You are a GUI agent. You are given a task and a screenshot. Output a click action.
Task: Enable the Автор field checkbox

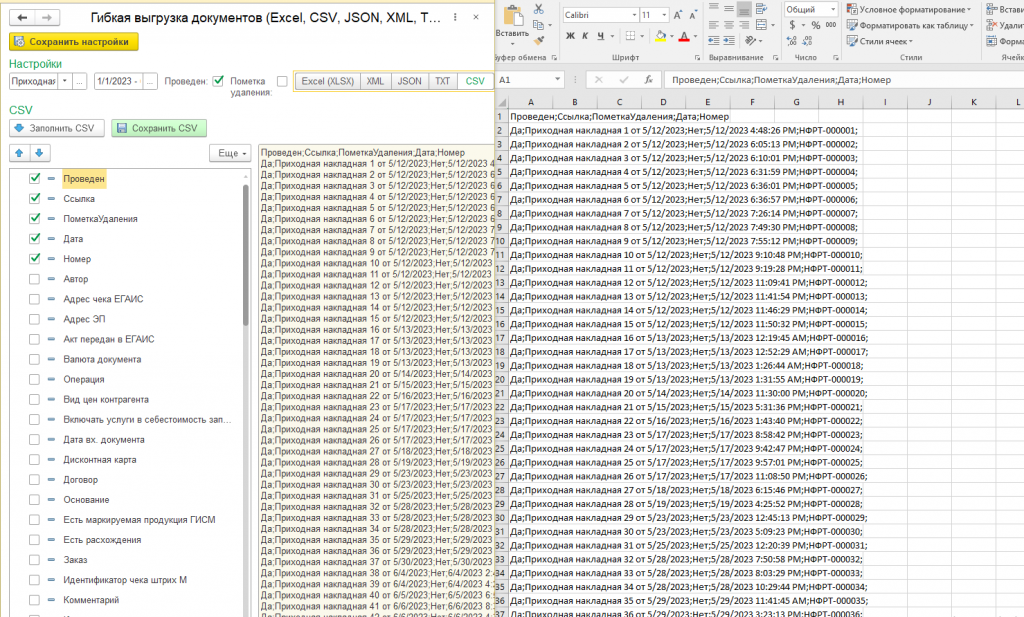(x=35, y=279)
